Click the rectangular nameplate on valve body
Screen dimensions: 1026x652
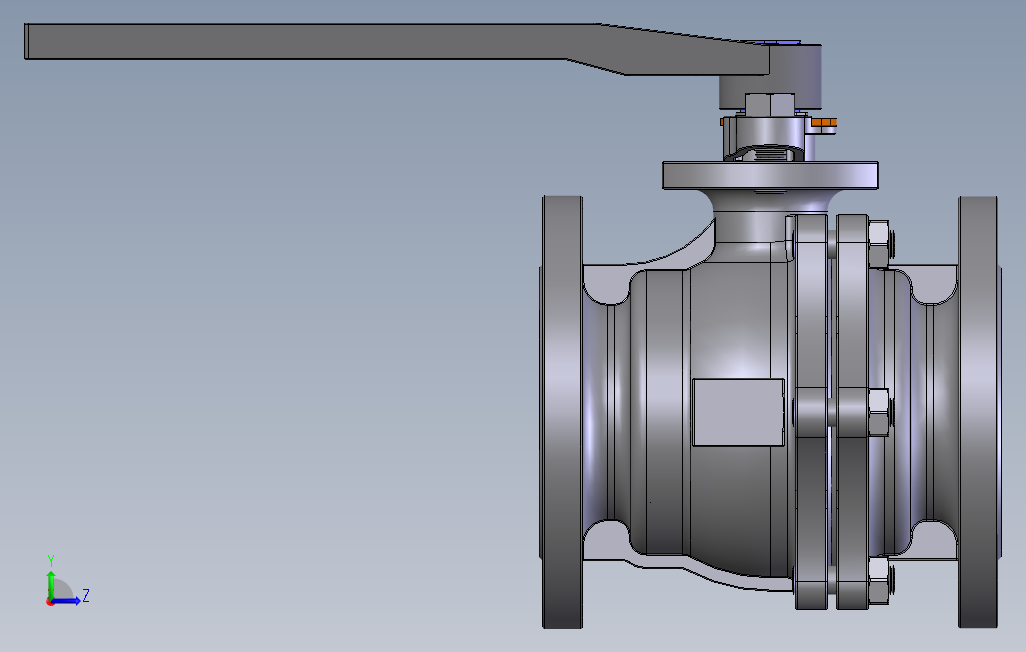(x=738, y=412)
